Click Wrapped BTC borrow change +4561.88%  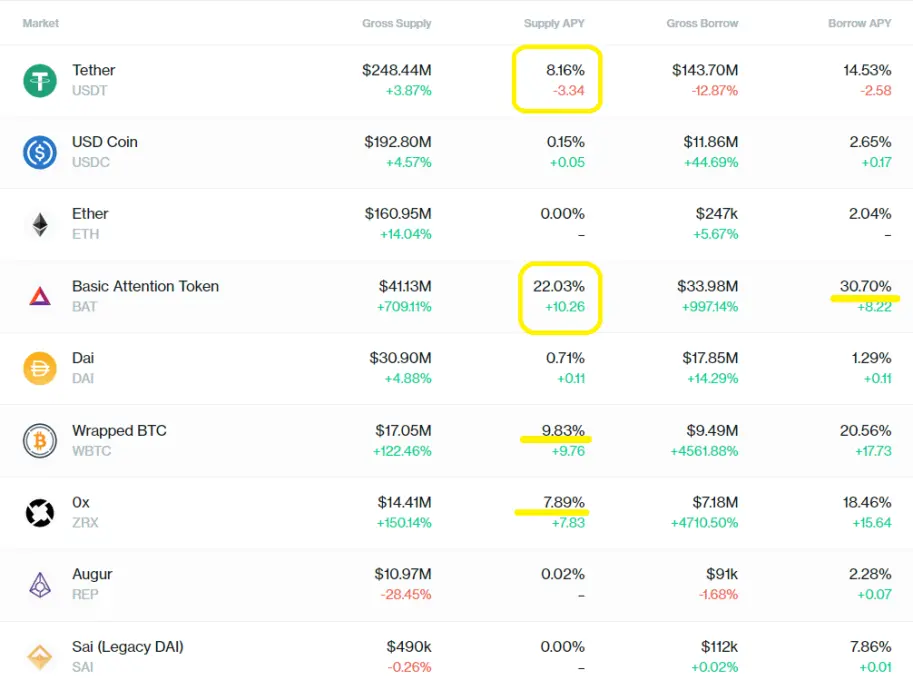tap(704, 451)
